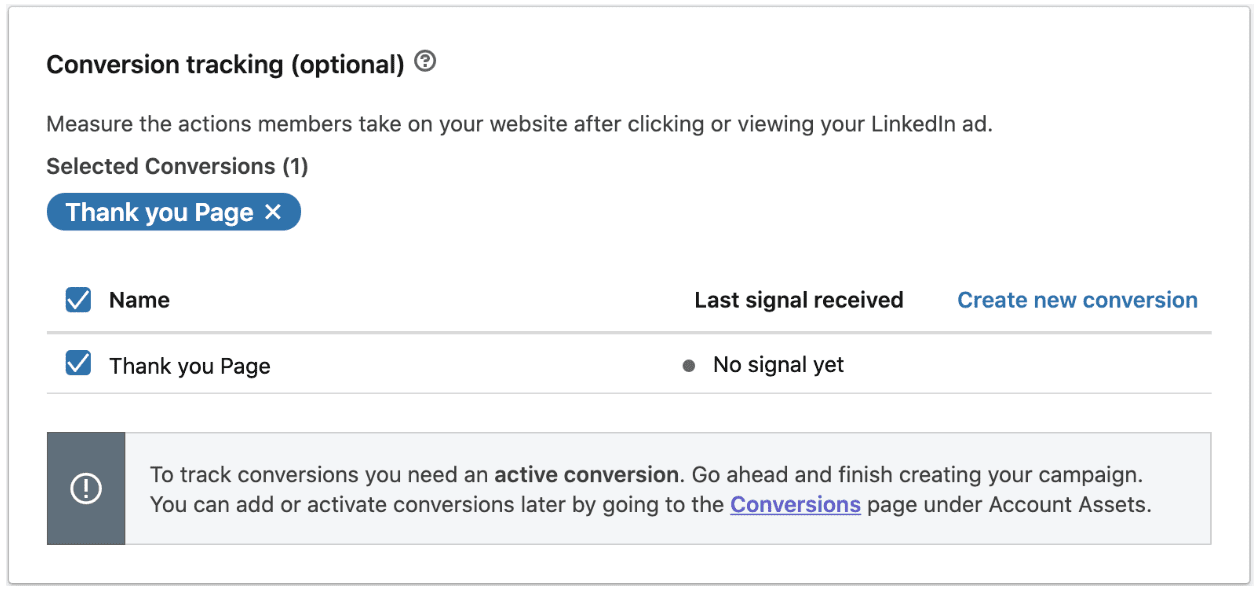This screenshot has width=1258, height=592.
Task: Click the bold active conversion text in banner
Action: (x=586, y=474)
